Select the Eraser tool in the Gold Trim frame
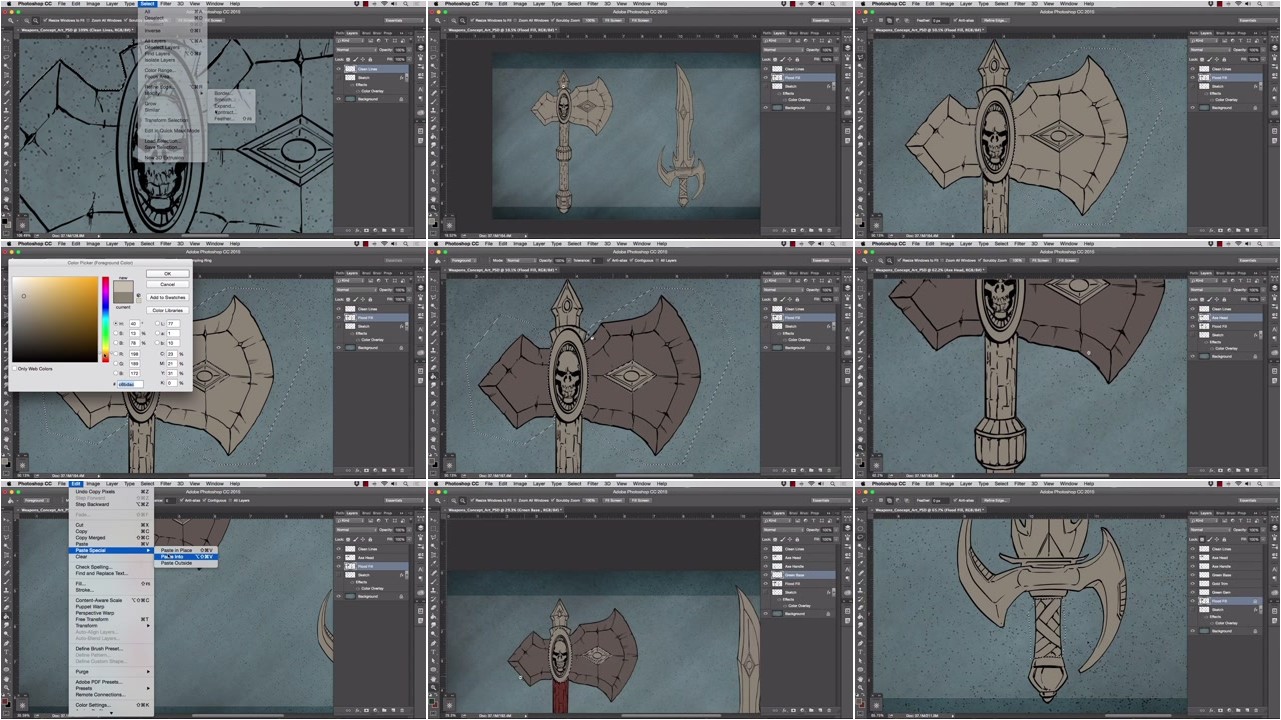This screenshot has width=1281, height=720. click(860, 608)
